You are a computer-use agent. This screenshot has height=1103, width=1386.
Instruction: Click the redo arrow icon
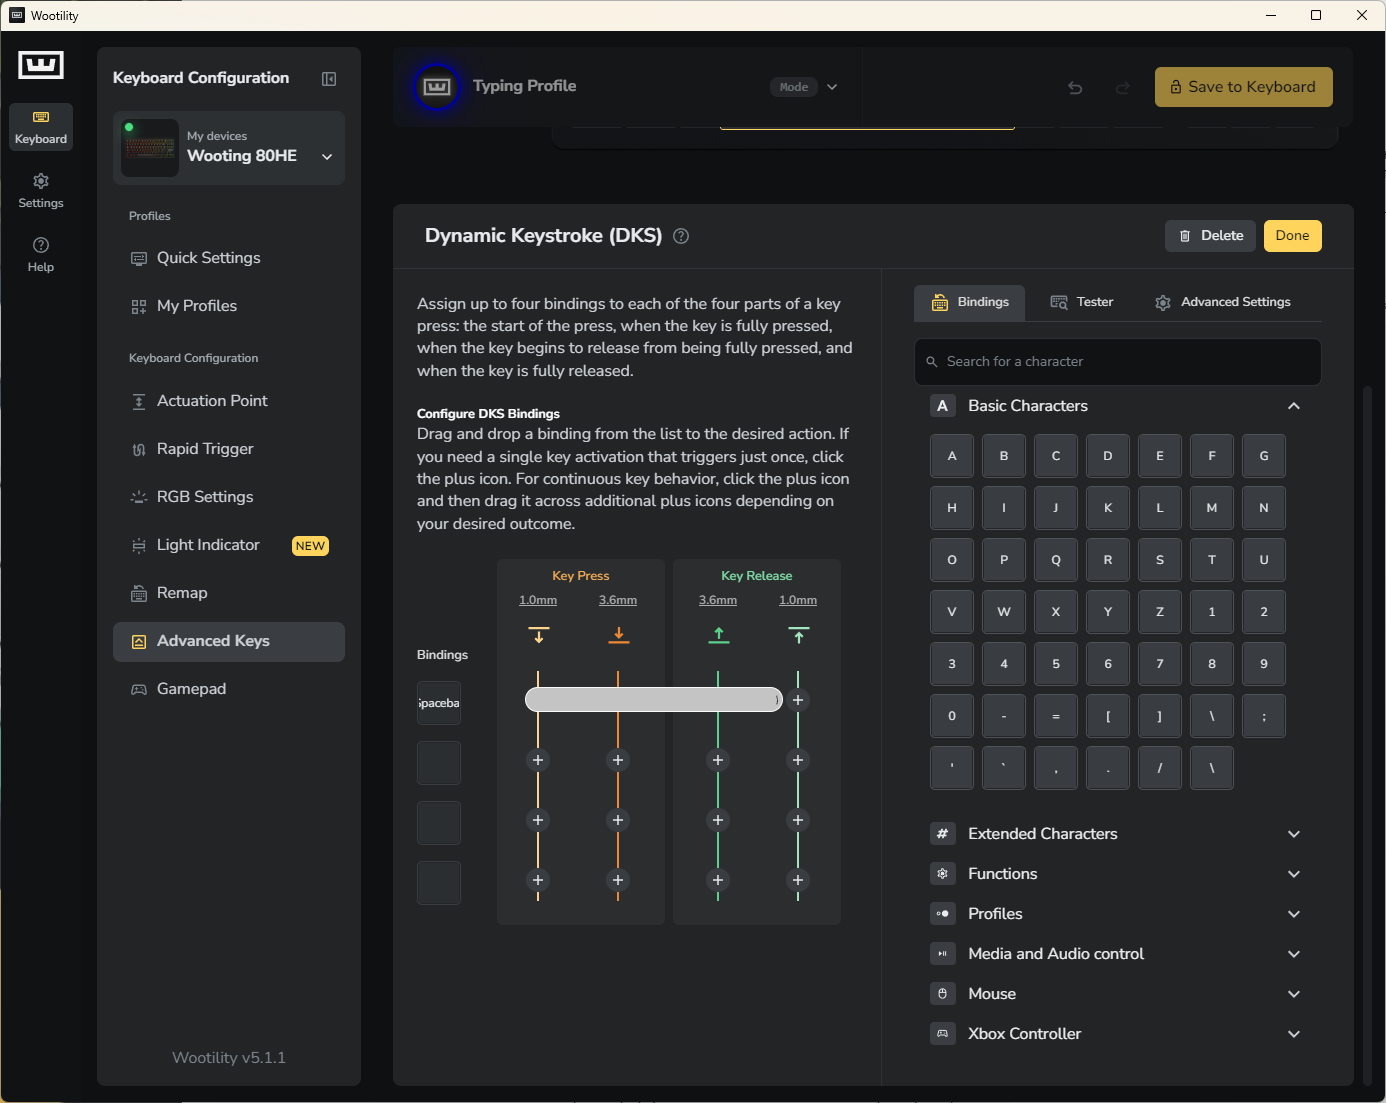coord(1123,88)
